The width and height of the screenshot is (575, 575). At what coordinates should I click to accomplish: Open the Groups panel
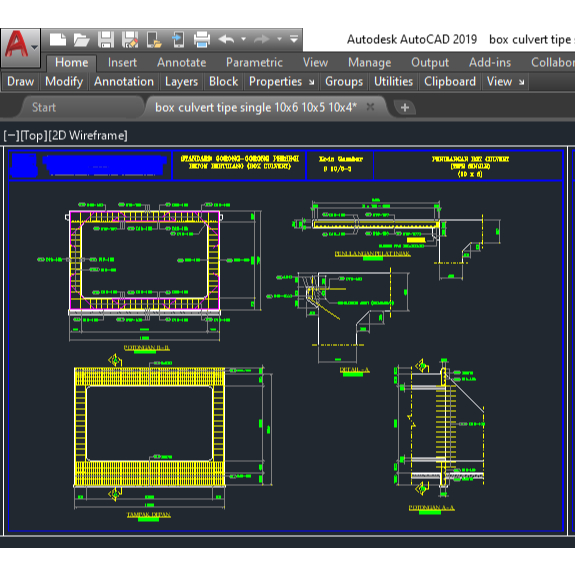tap(344, 81)
